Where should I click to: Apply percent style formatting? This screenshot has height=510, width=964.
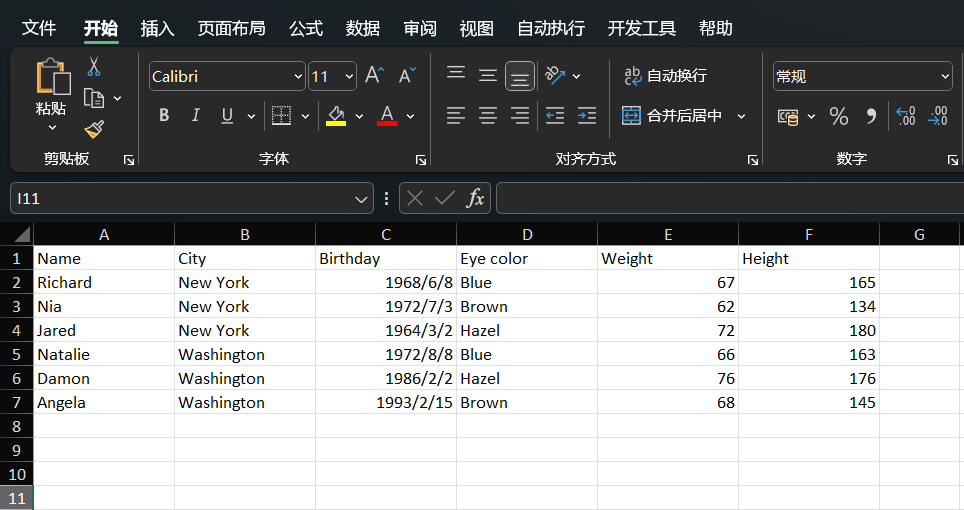[x=839, y=116]
